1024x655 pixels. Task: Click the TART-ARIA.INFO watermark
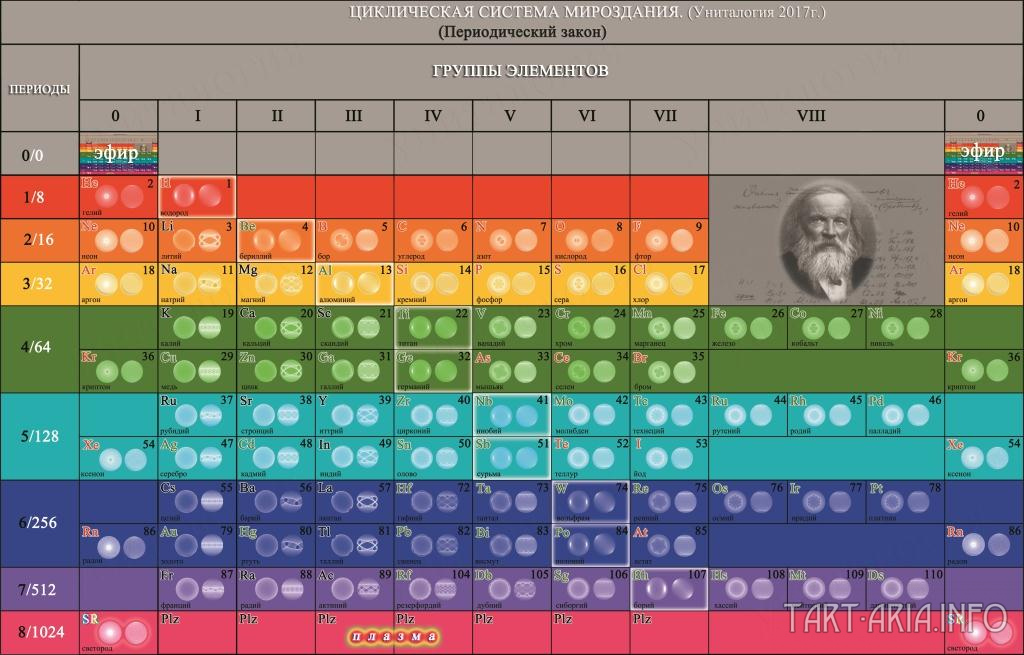895,618
